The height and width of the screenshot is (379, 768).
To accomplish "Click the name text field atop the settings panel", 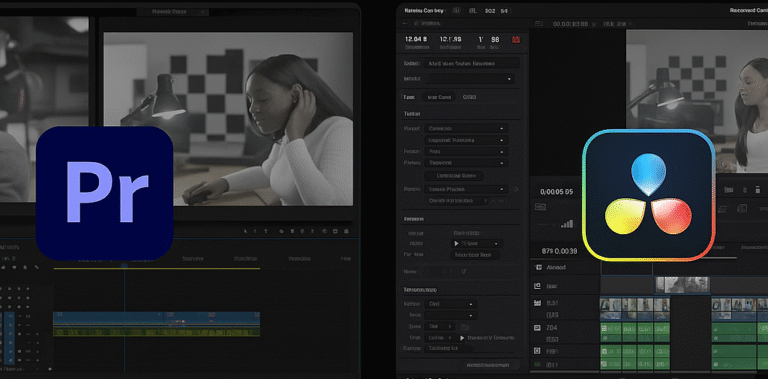I will tap(472, 63).
